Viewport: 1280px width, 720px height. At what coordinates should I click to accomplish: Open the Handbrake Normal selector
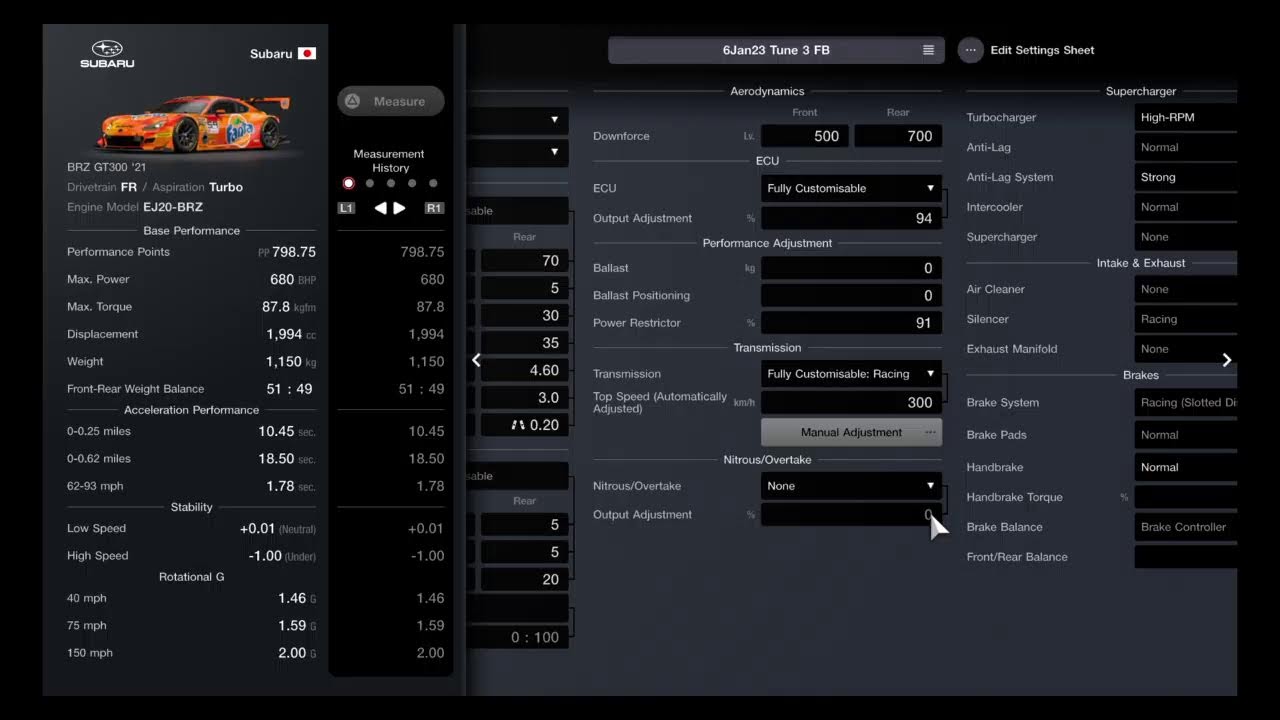1185,467
